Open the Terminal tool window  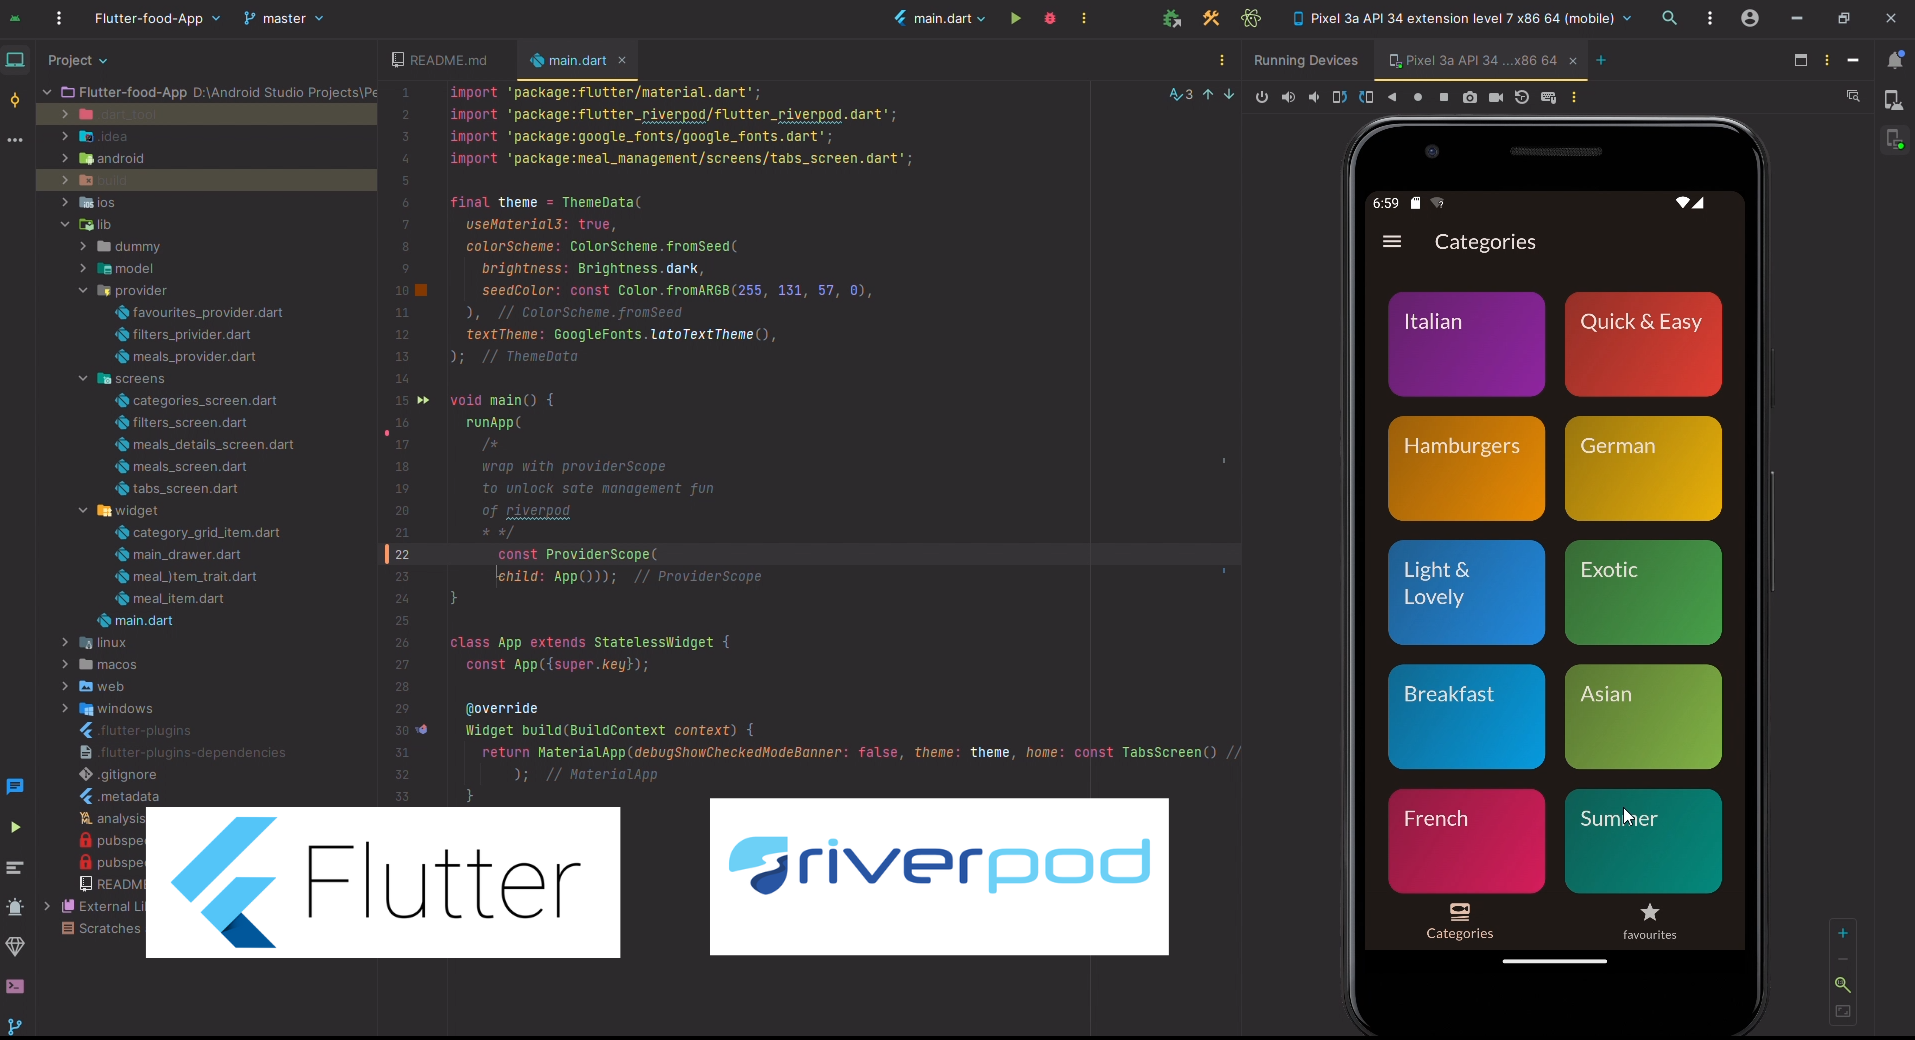(x=15, y=986)
